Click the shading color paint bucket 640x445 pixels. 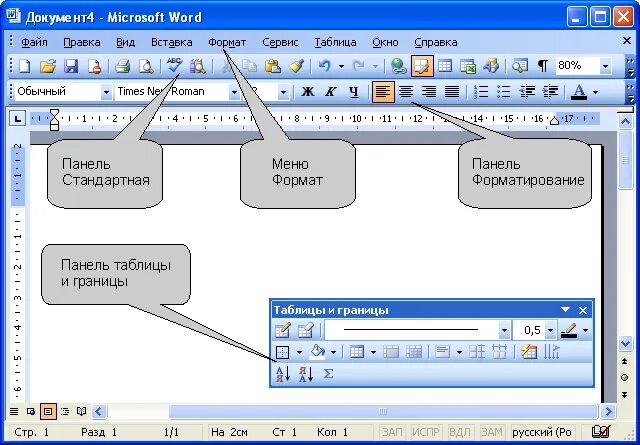coord(318,352)
